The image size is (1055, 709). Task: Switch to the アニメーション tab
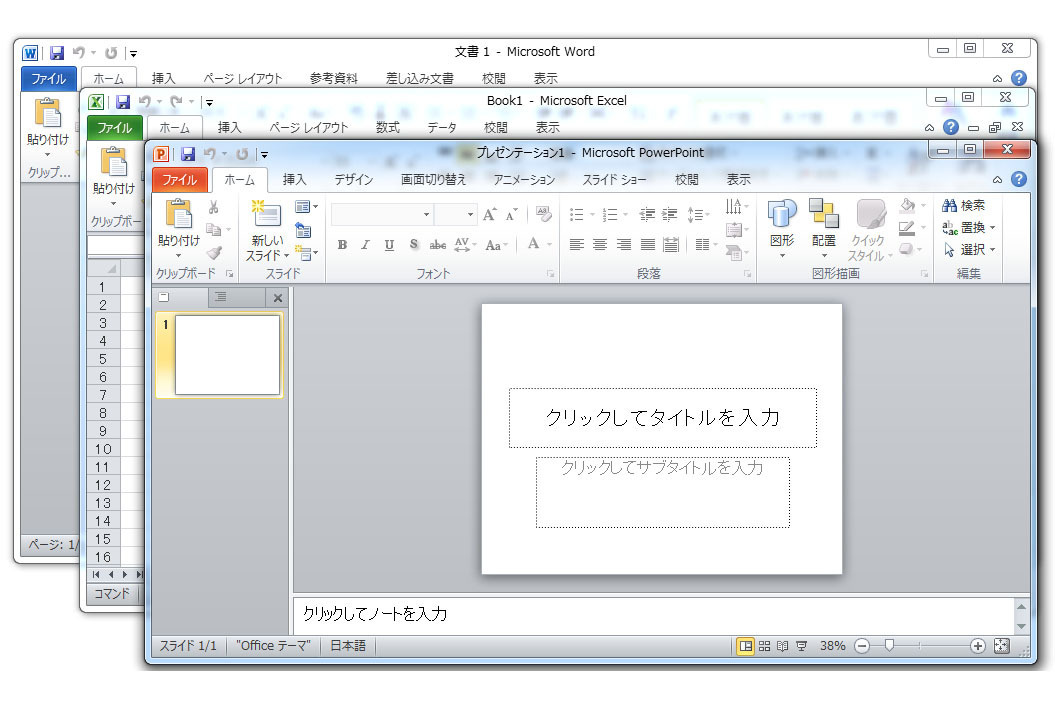524,180
